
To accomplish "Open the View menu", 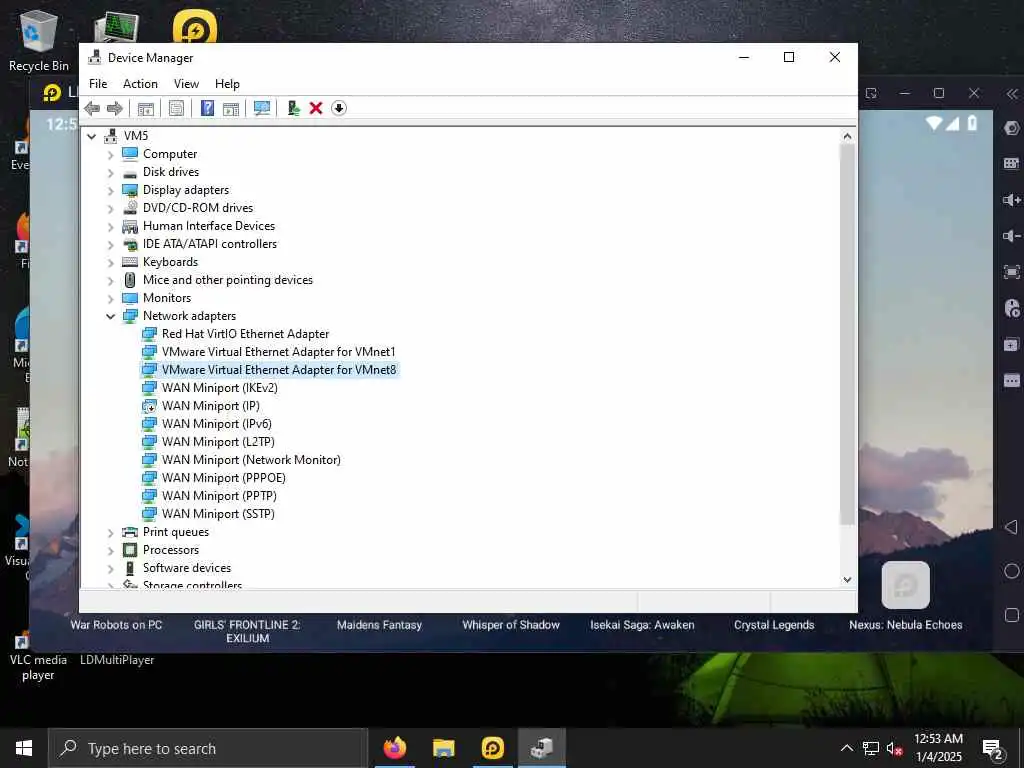I will point(186,84).
